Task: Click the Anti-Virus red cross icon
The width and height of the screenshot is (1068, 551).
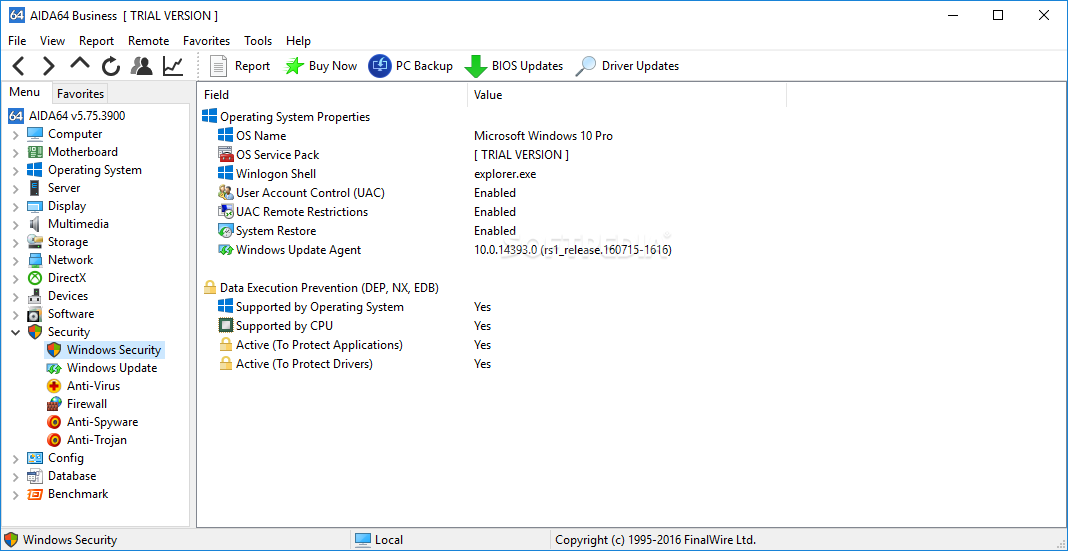Action: 54,386
